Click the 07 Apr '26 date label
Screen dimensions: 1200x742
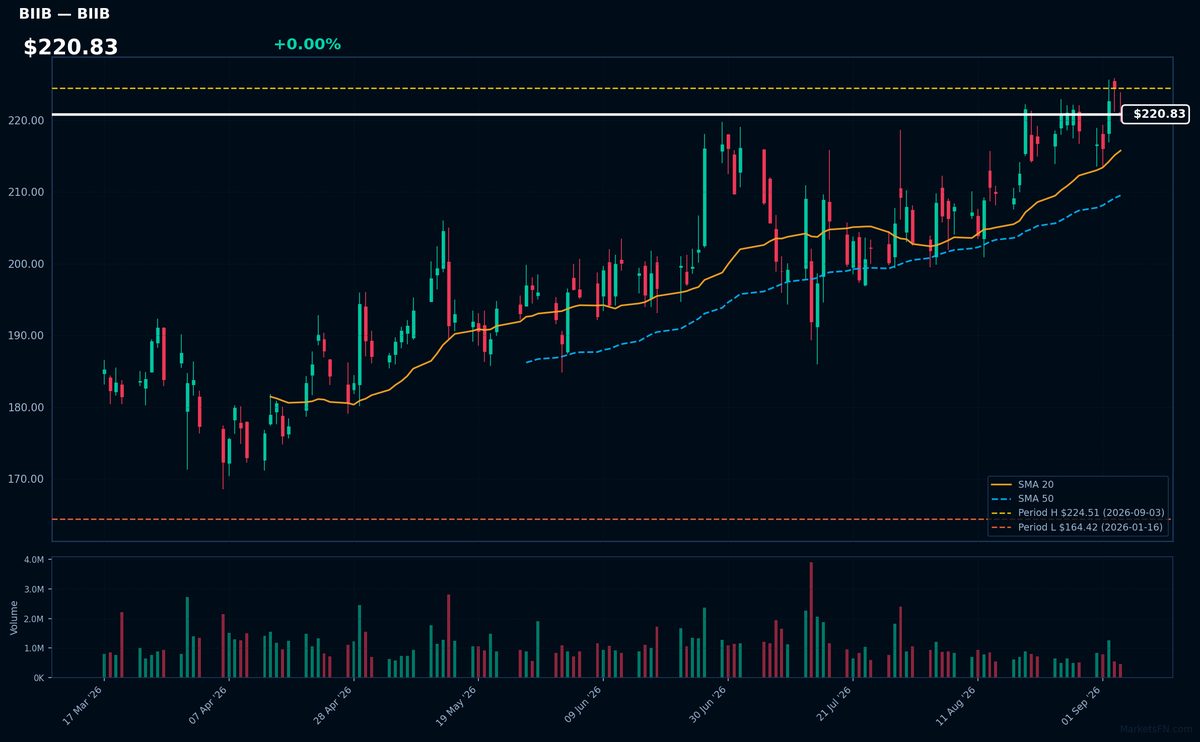208,704
